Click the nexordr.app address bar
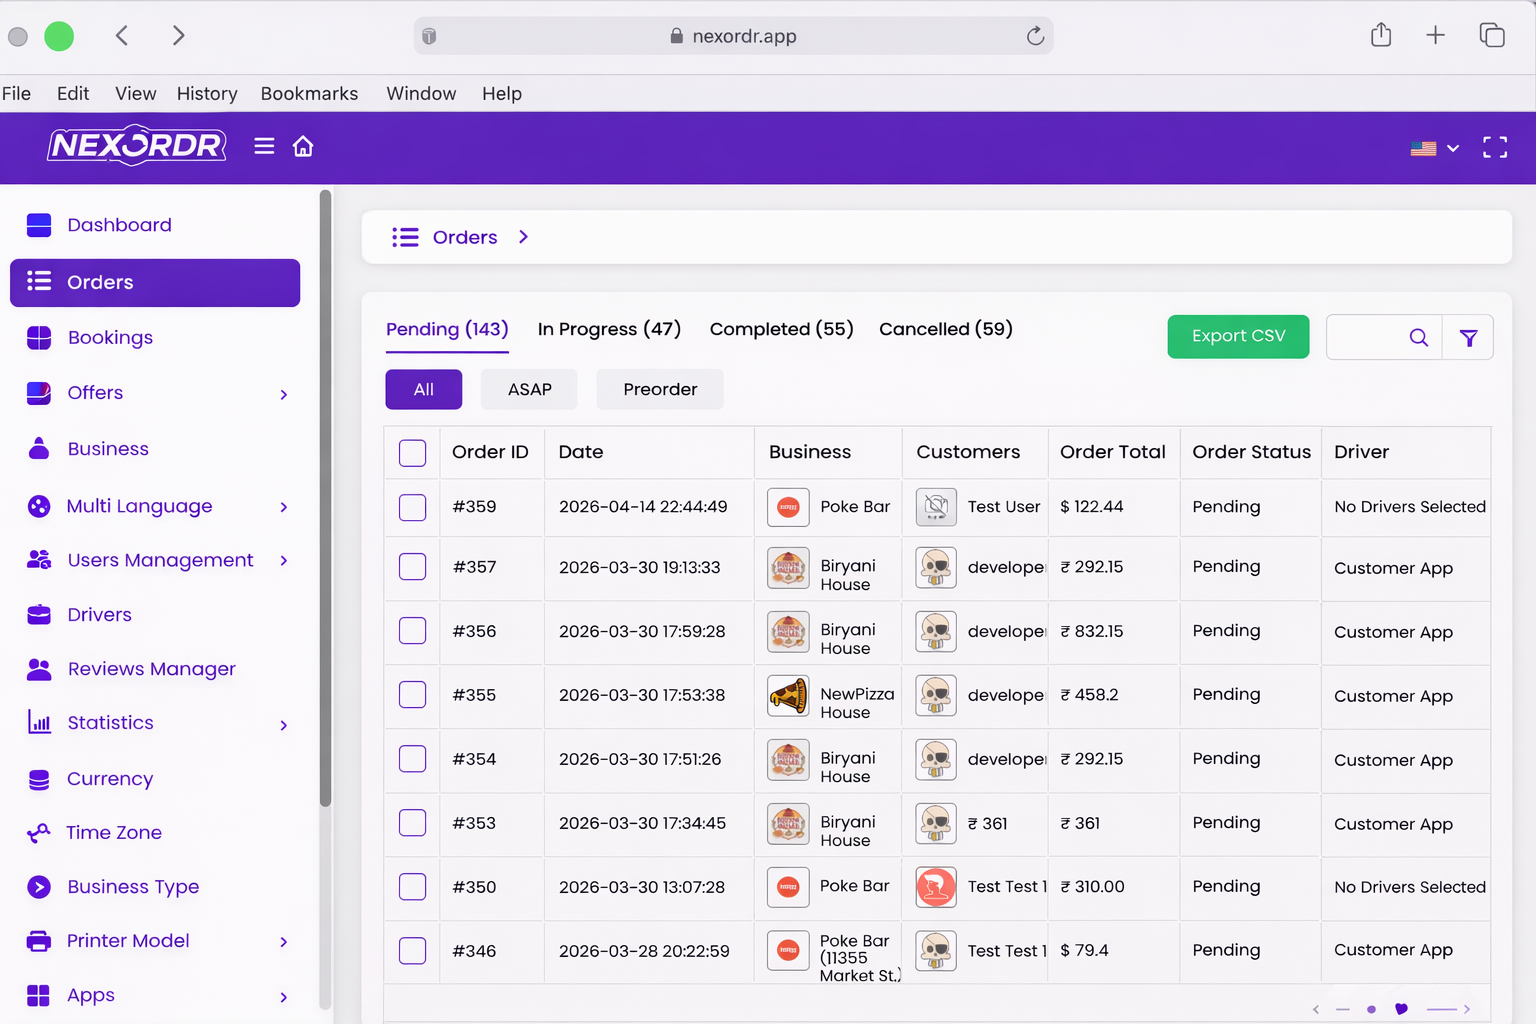The width and height of the screenshot is (1536, 1024). point(733,36)
